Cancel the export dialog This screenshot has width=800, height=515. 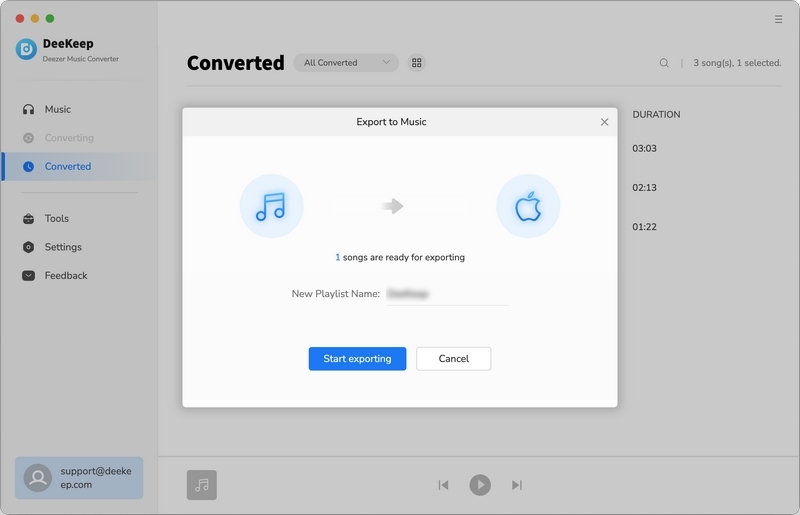click(454, 359)
